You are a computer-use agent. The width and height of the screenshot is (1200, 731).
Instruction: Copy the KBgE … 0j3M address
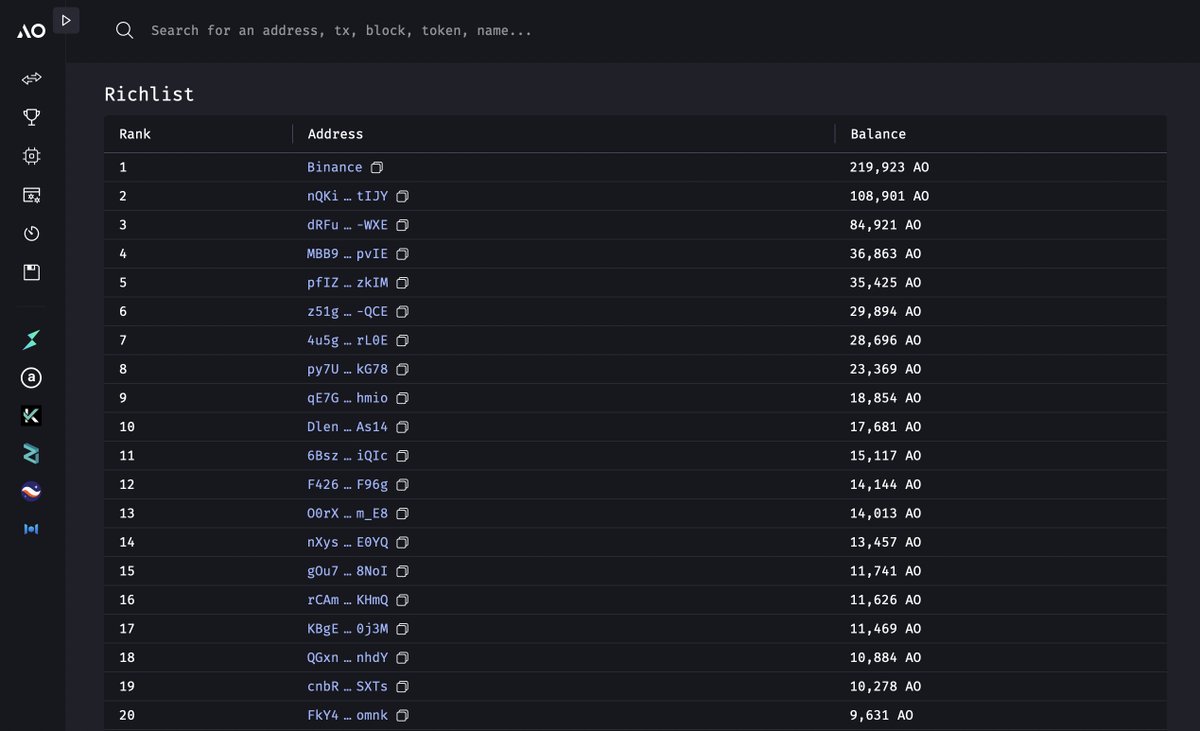[402, 629]
